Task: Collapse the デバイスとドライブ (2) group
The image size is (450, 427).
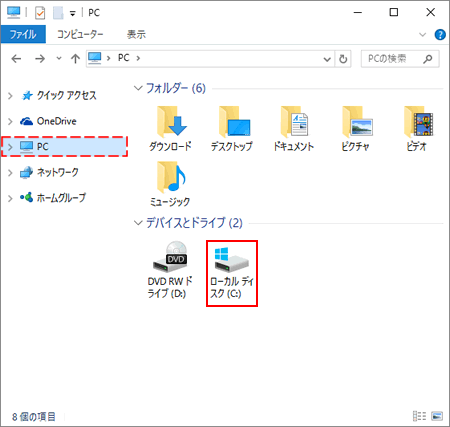Action: click(138, 223)
